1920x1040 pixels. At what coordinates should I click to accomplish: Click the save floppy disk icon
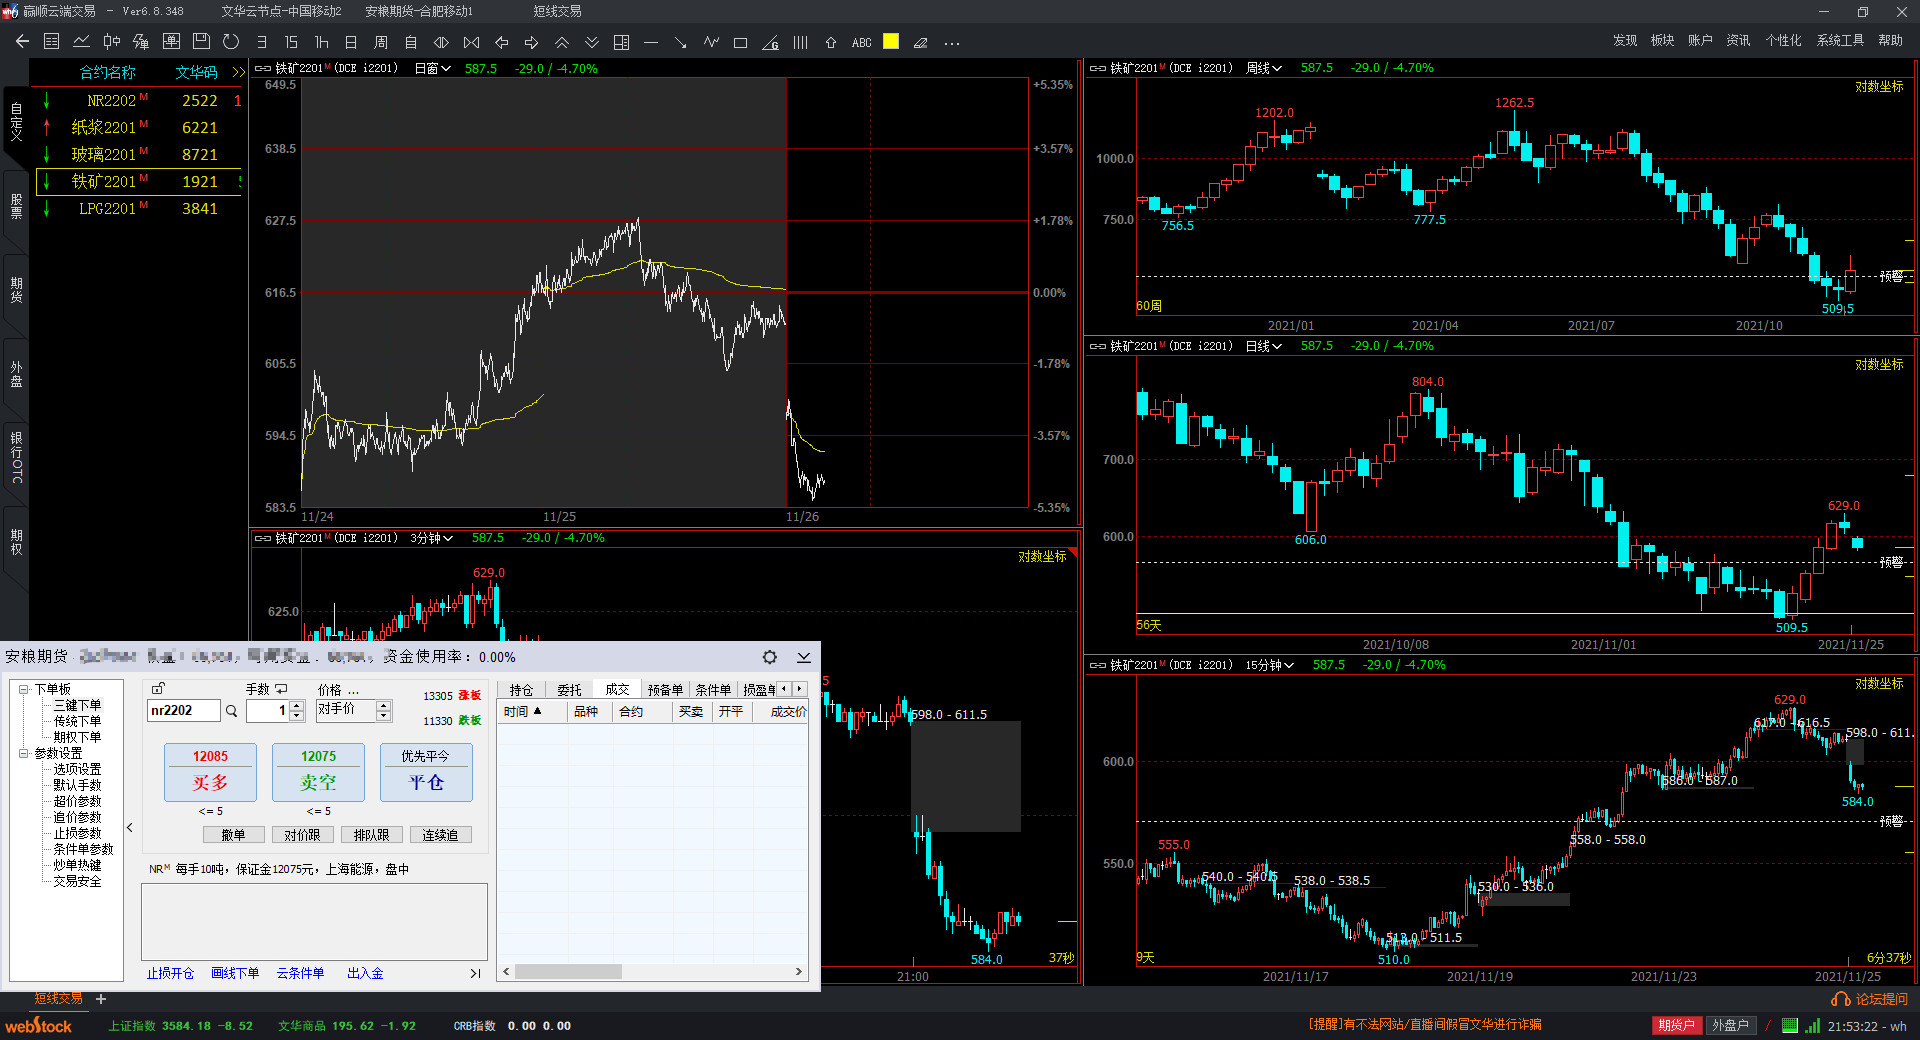click(201, 42)
